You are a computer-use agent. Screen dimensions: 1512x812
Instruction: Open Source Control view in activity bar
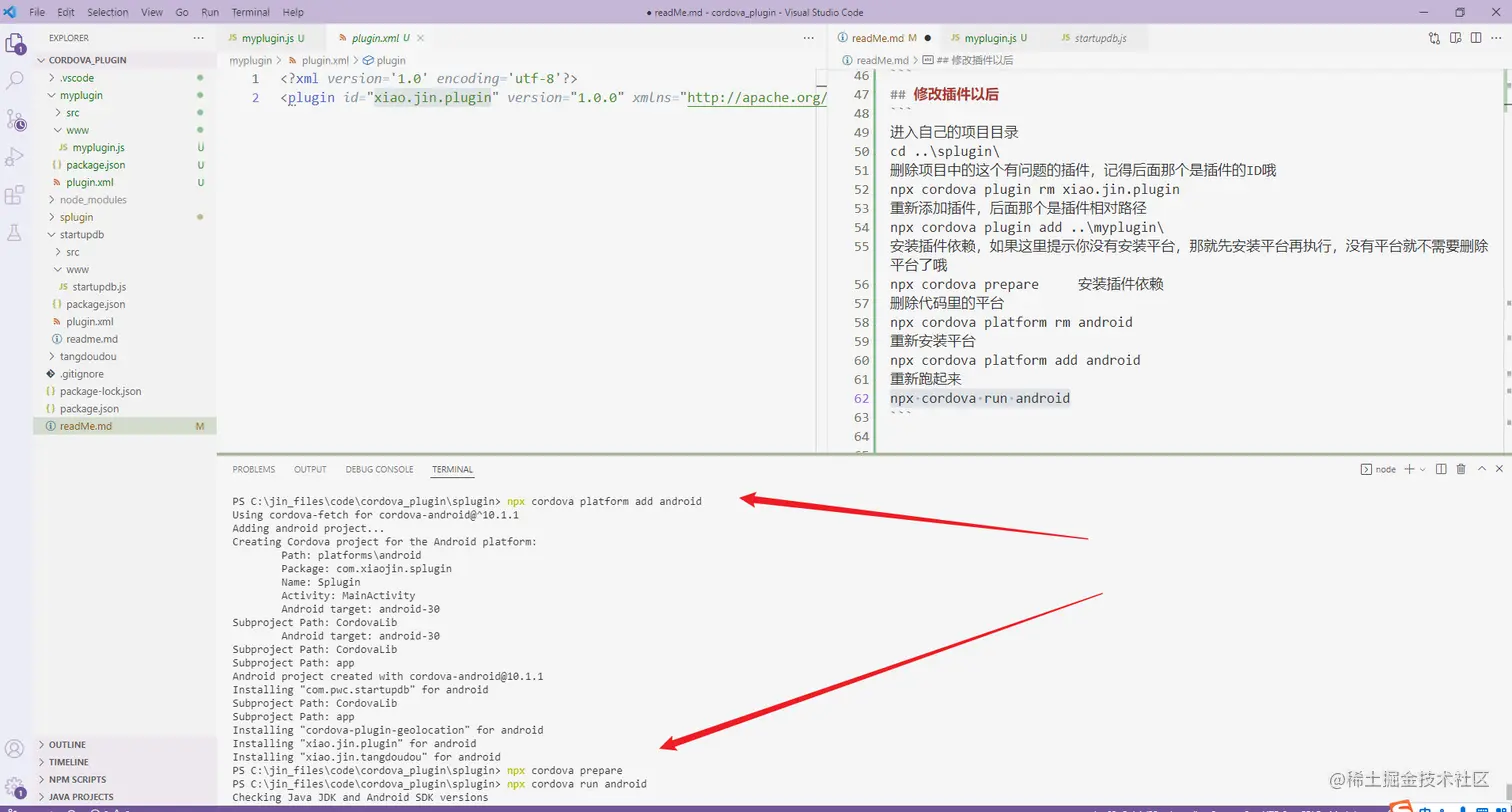15,119
